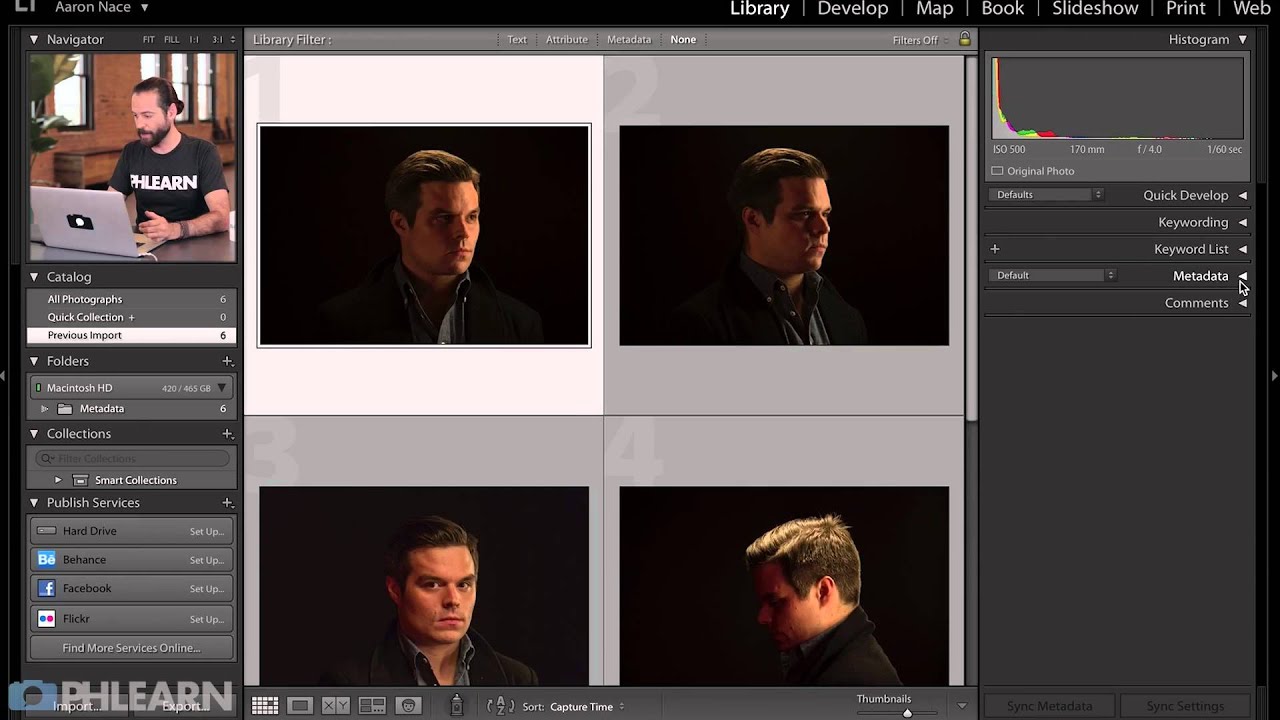The width and height of the screenshot is (1280, 720).
Task: Switch to Grid view in the toolbar
Action: click(x=265, y=706)
